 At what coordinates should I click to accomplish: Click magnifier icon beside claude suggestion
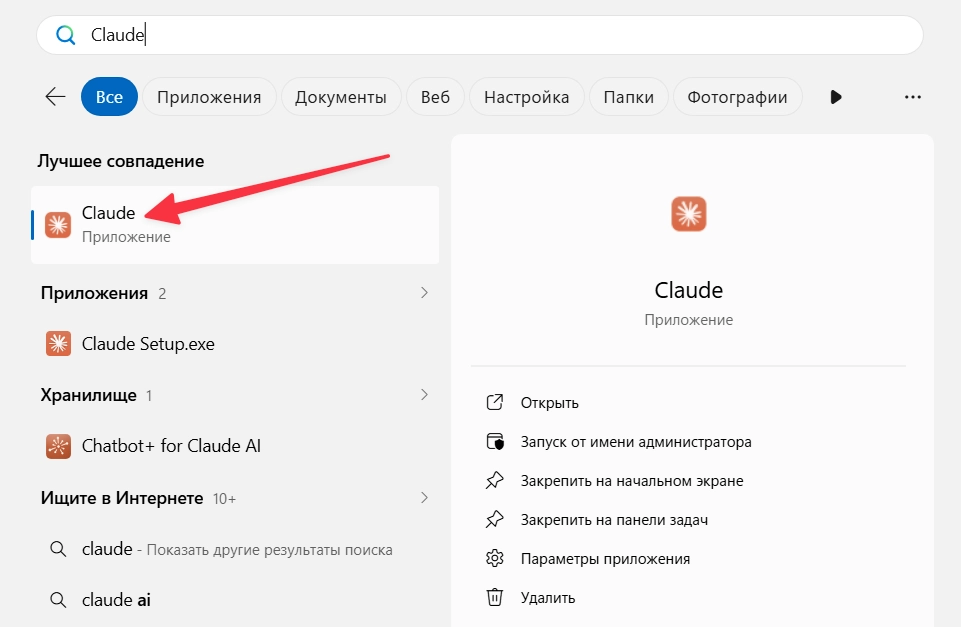(x=58, y=549)
